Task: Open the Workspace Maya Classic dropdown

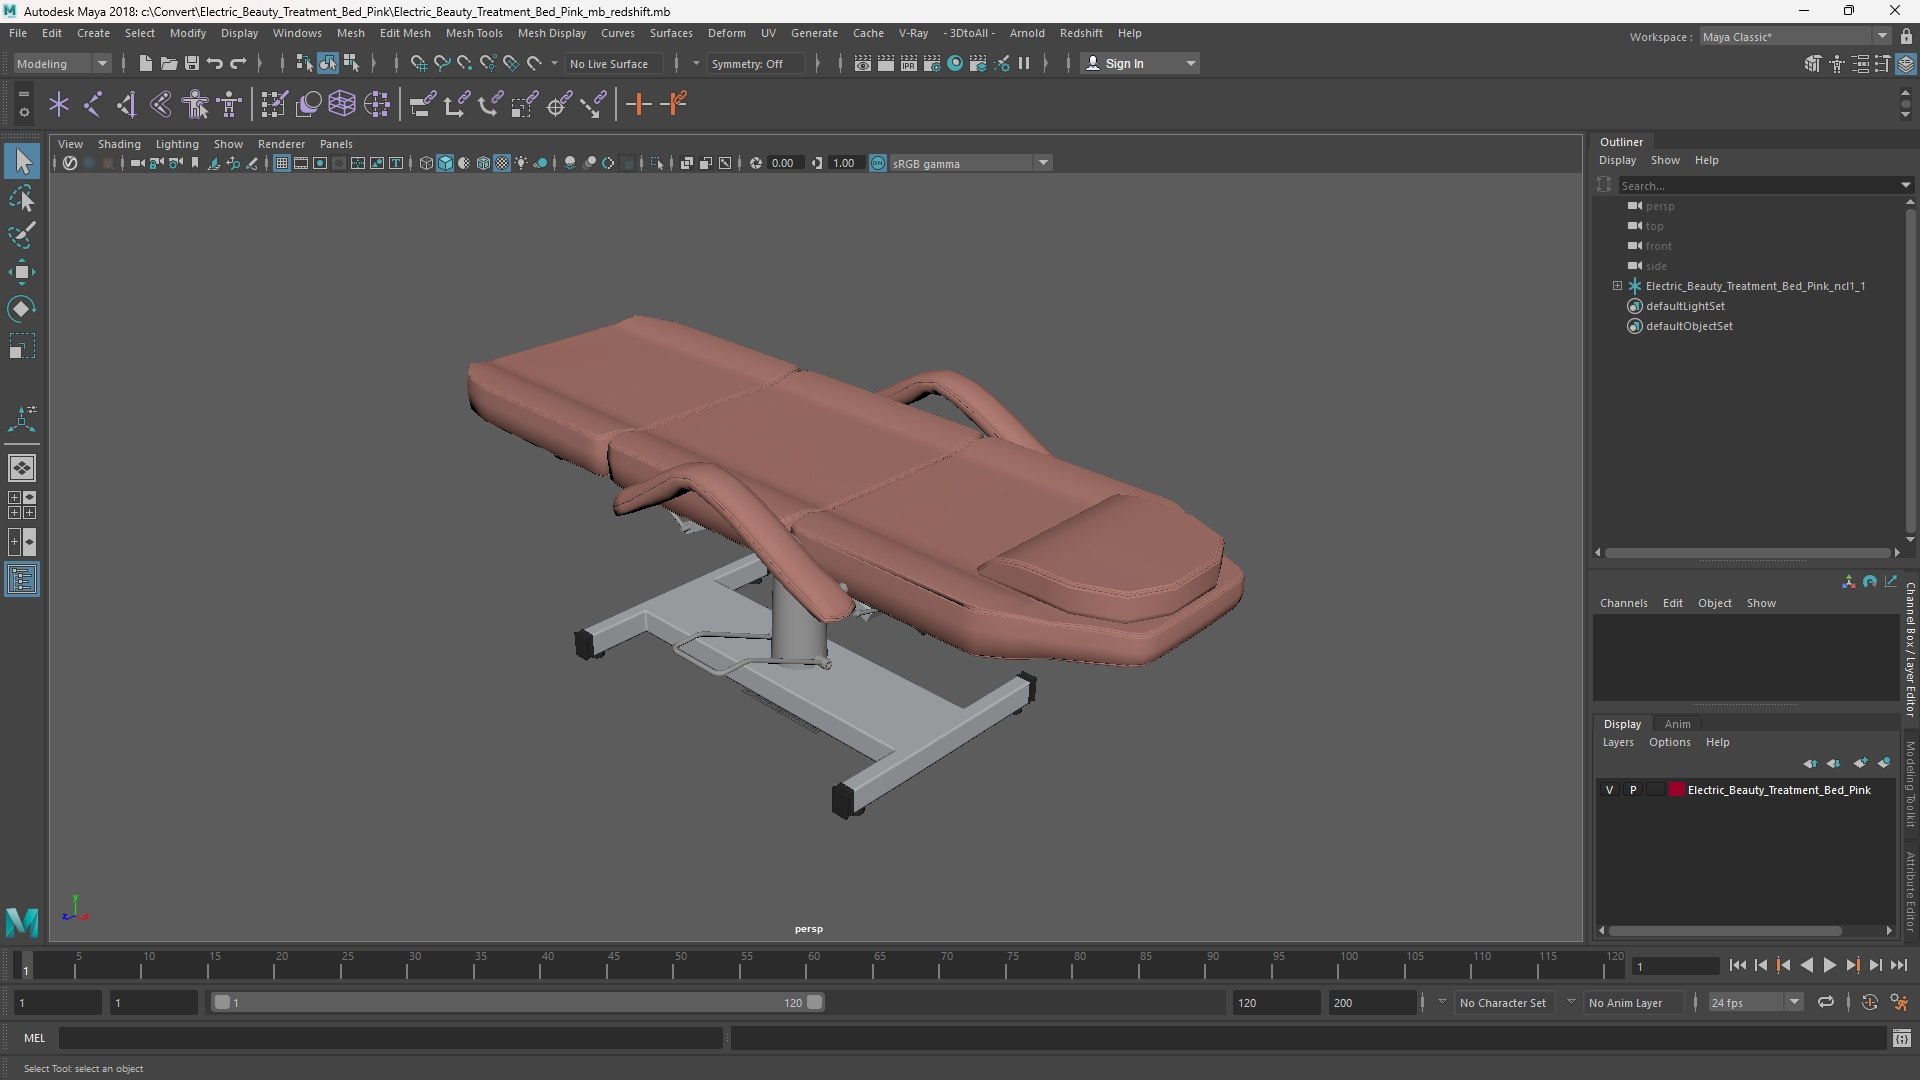Action: (1795, 37)
